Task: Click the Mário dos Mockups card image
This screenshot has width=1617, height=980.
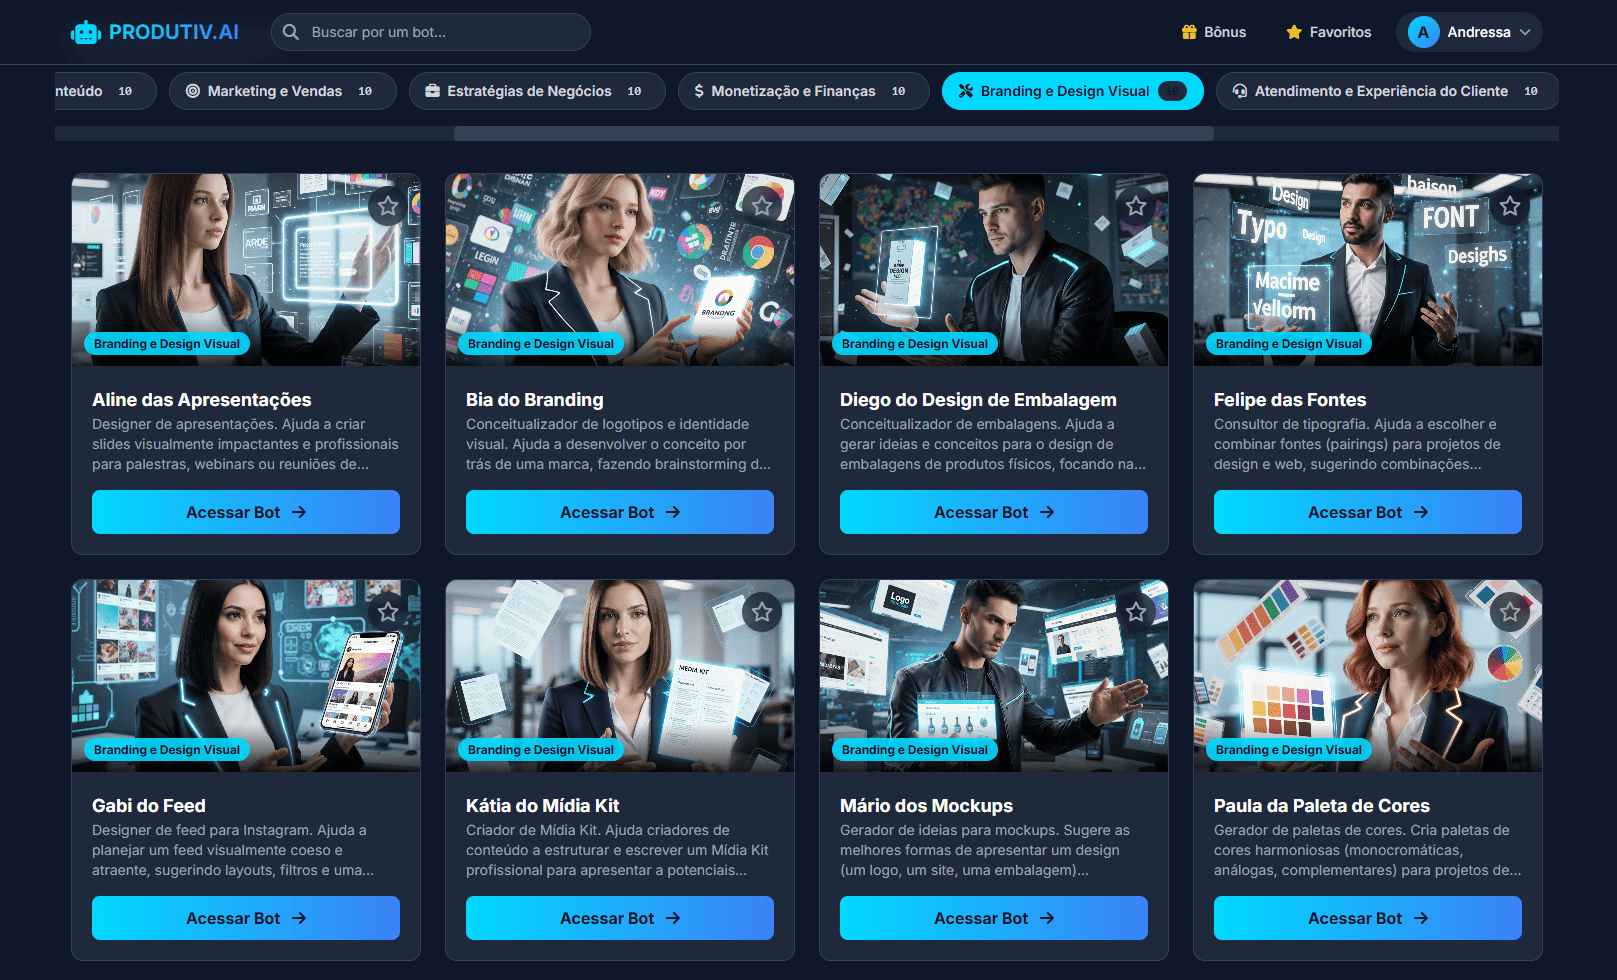Action: point(993,675)
